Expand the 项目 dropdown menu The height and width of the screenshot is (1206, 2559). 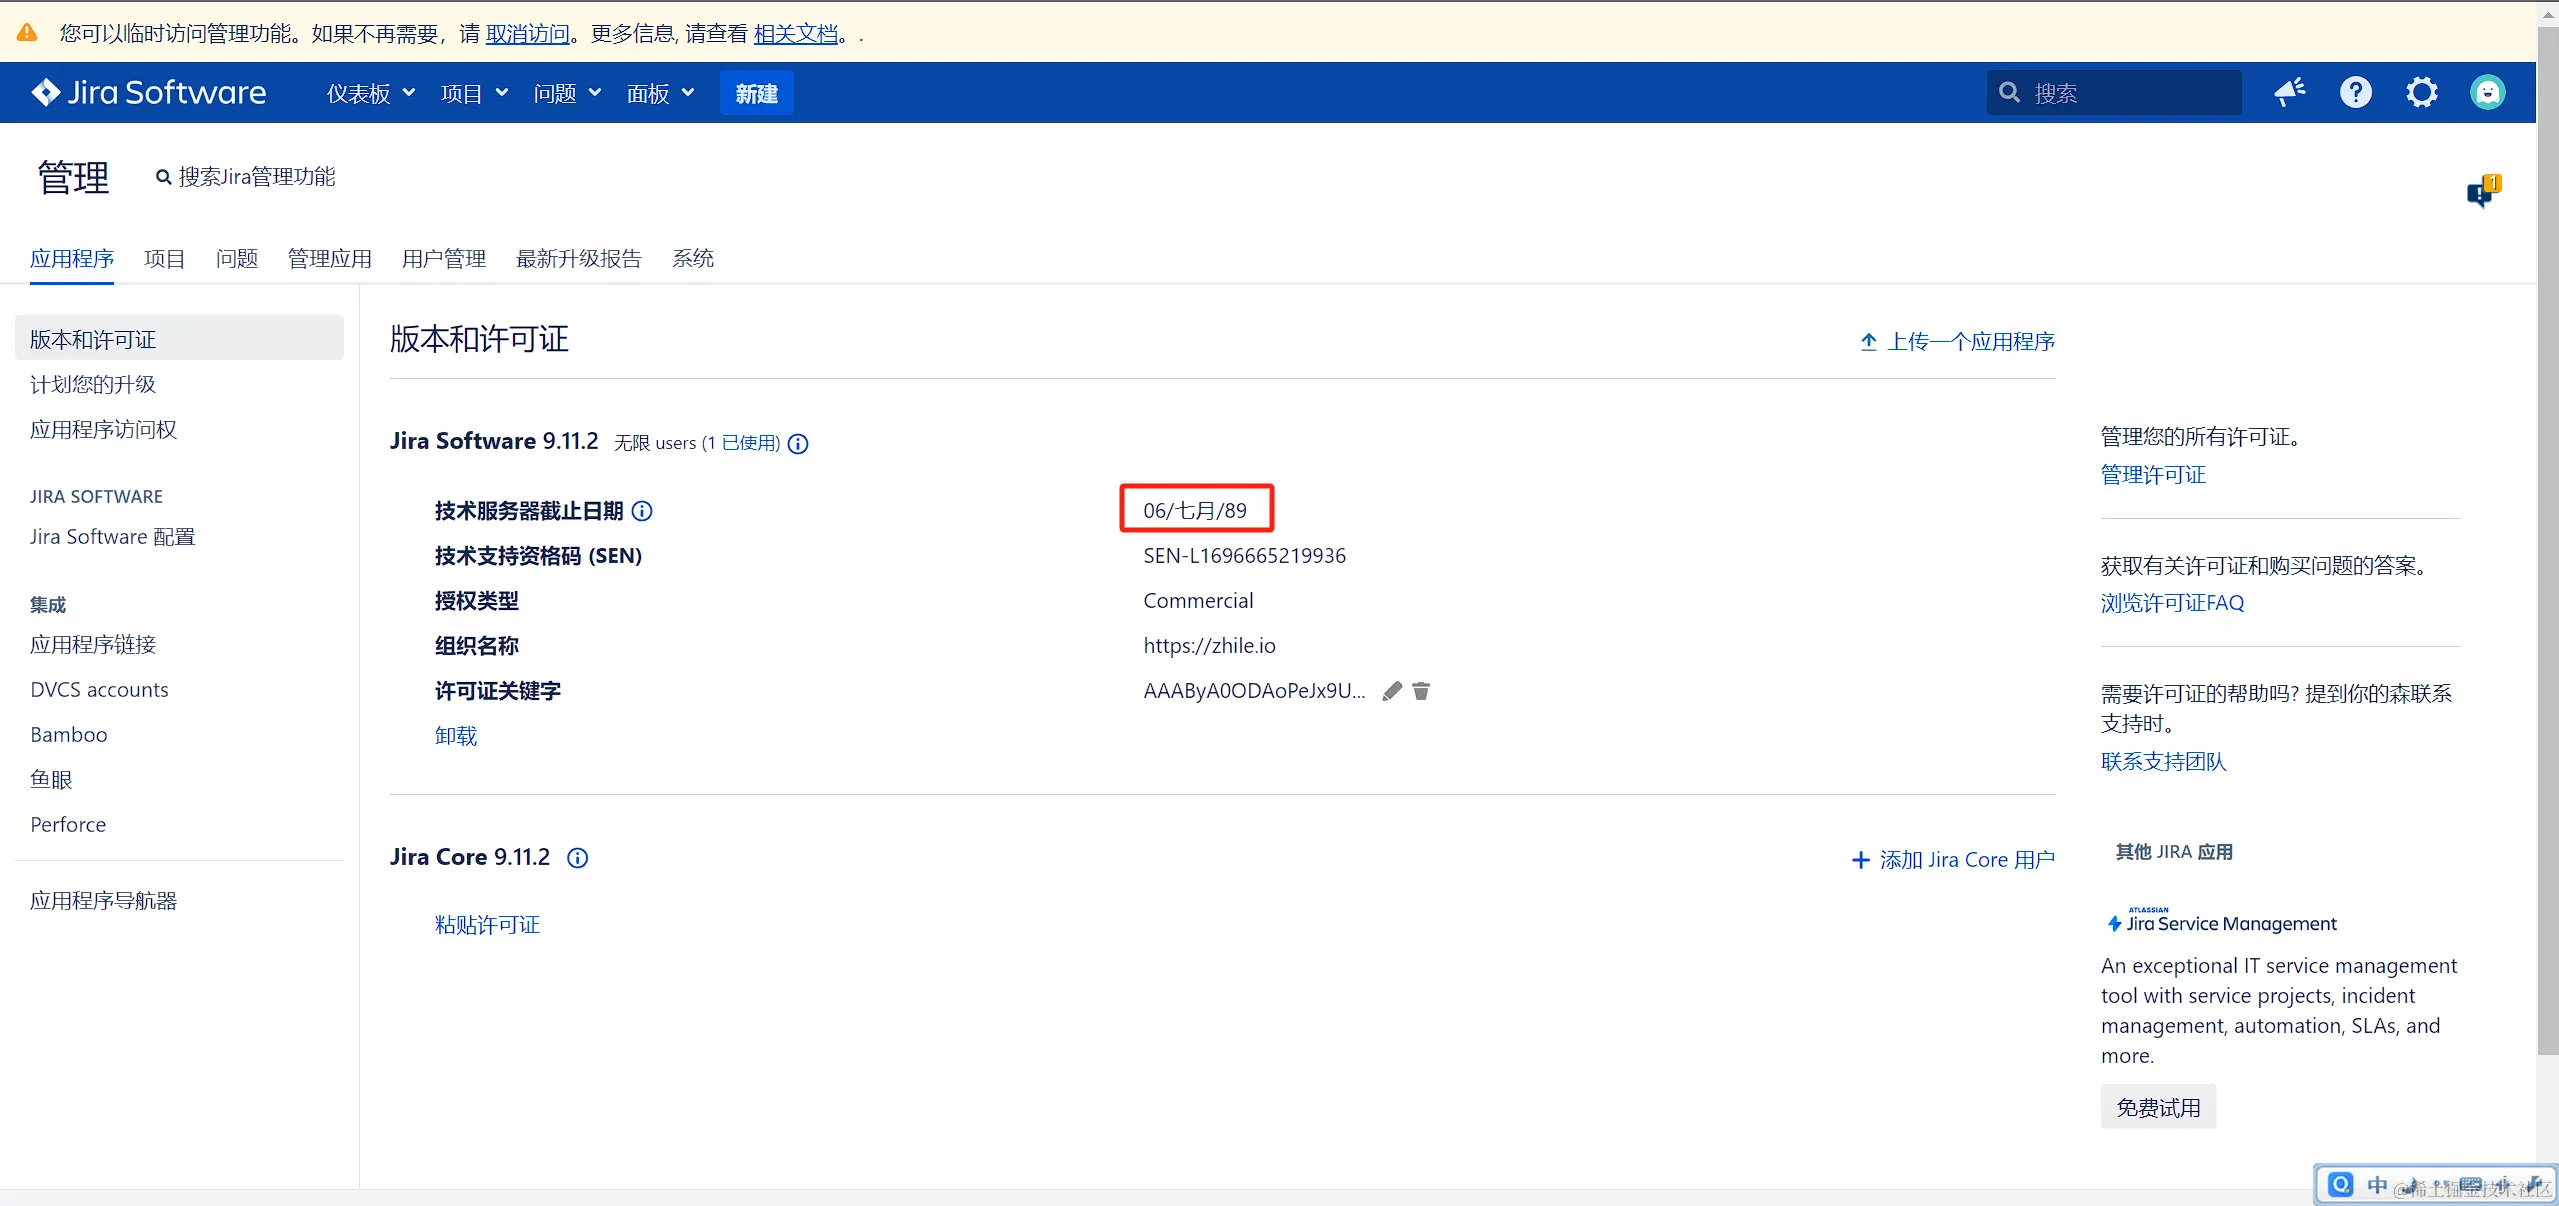tap(474, 93)
